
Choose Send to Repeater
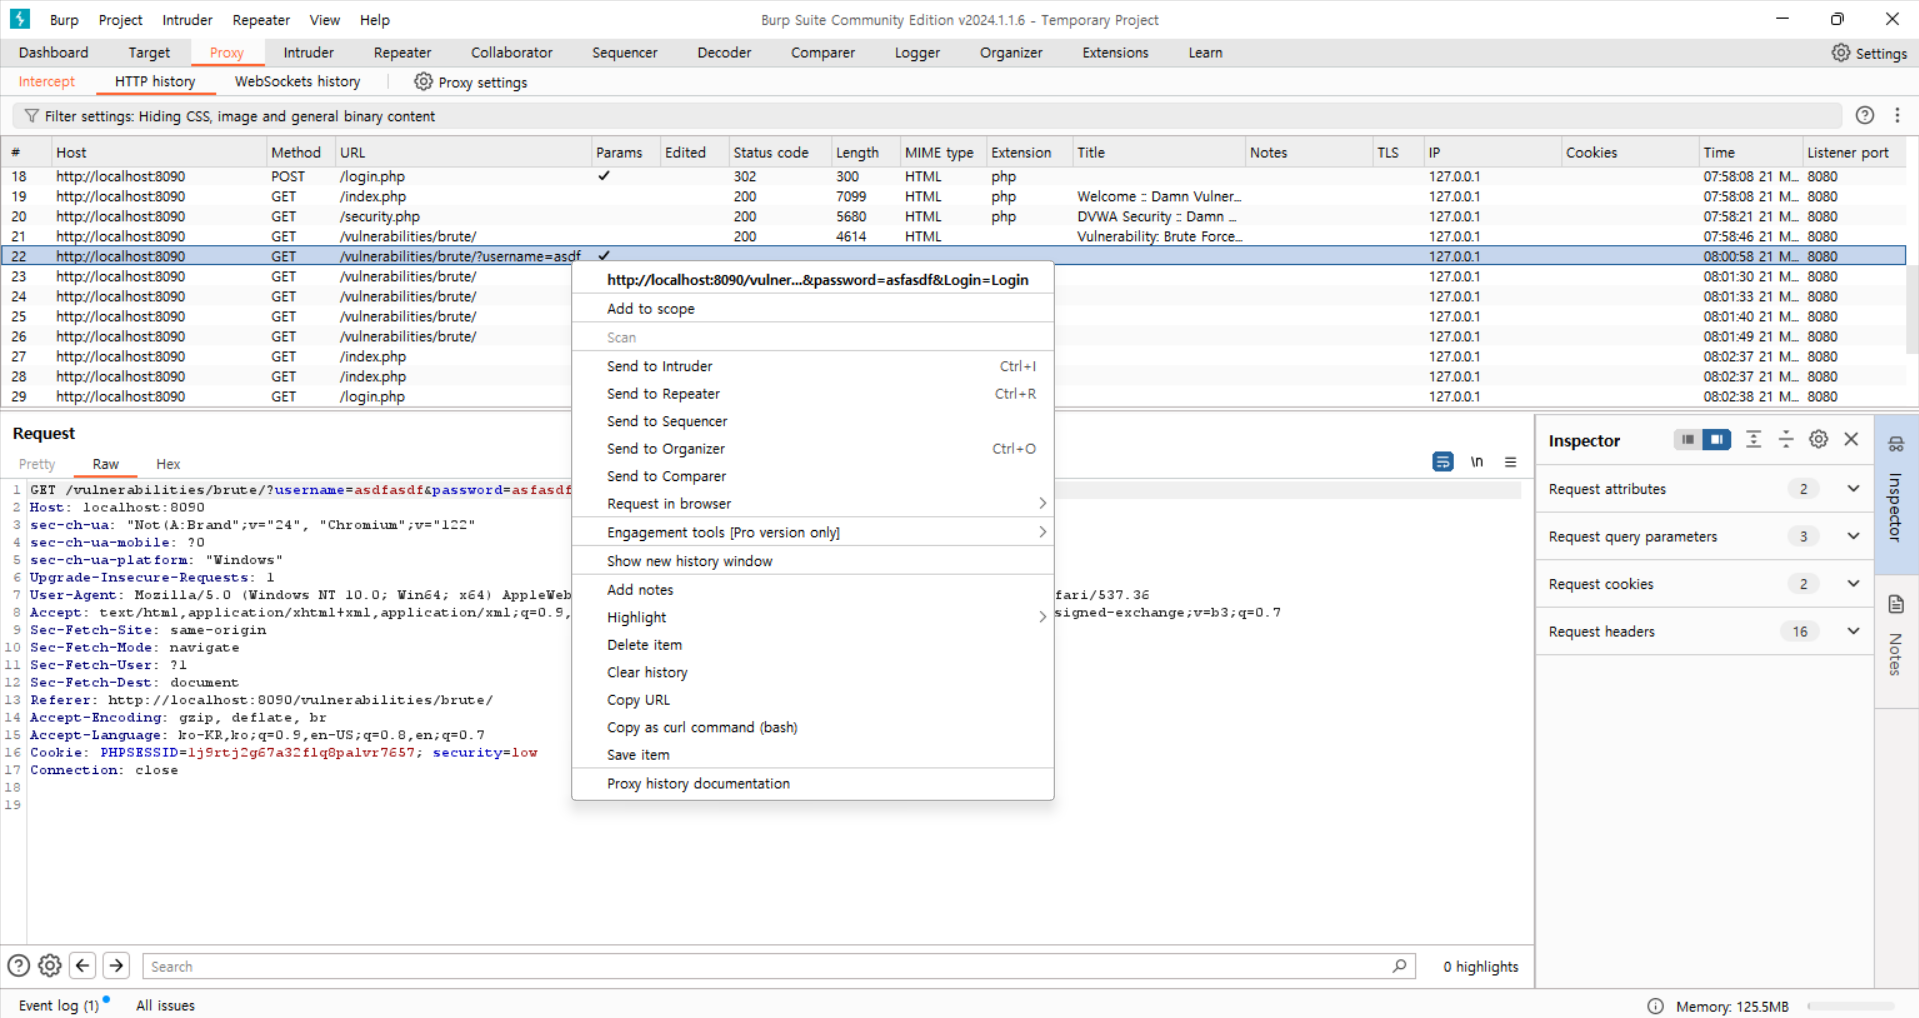click(x=813, y=394)
